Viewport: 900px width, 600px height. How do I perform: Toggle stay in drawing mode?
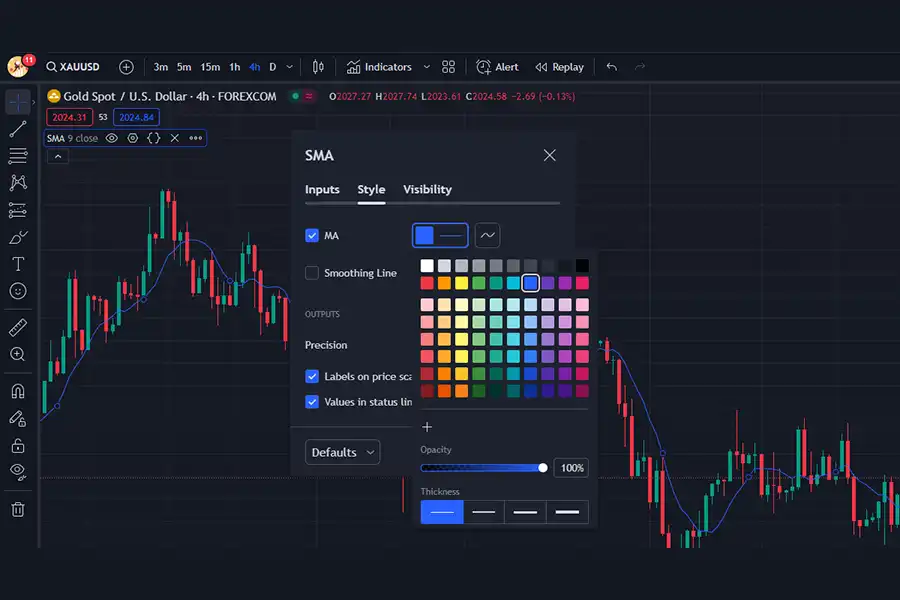[18, 419]
